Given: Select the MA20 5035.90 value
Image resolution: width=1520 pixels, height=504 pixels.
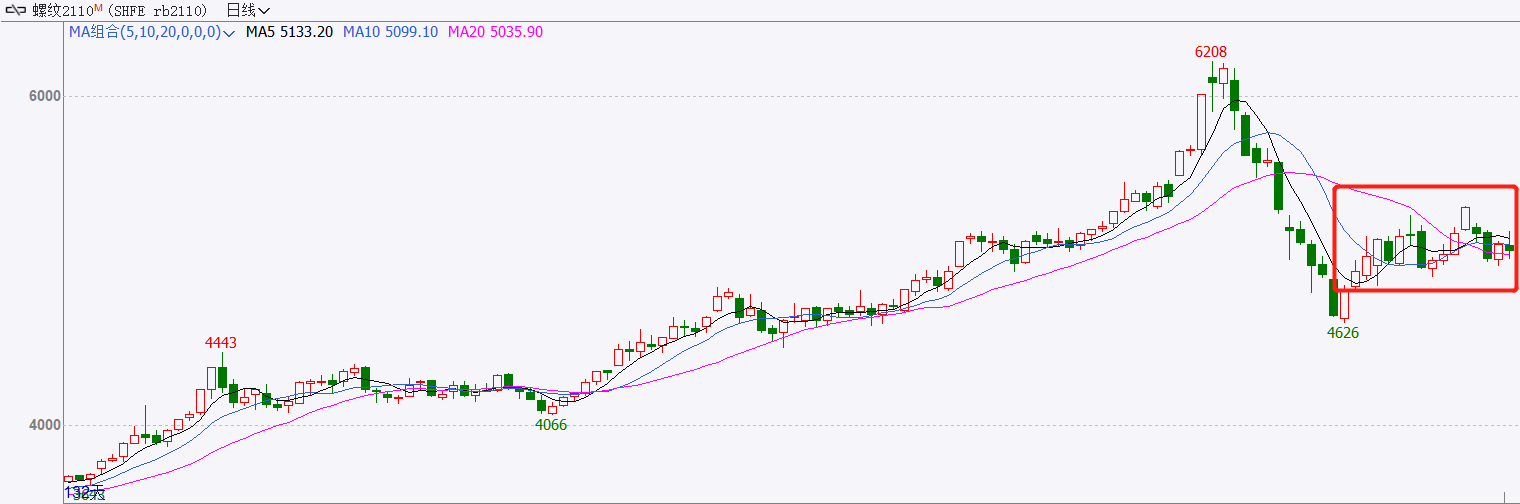Looking at the screenshot, I should (x=496, y=32).
